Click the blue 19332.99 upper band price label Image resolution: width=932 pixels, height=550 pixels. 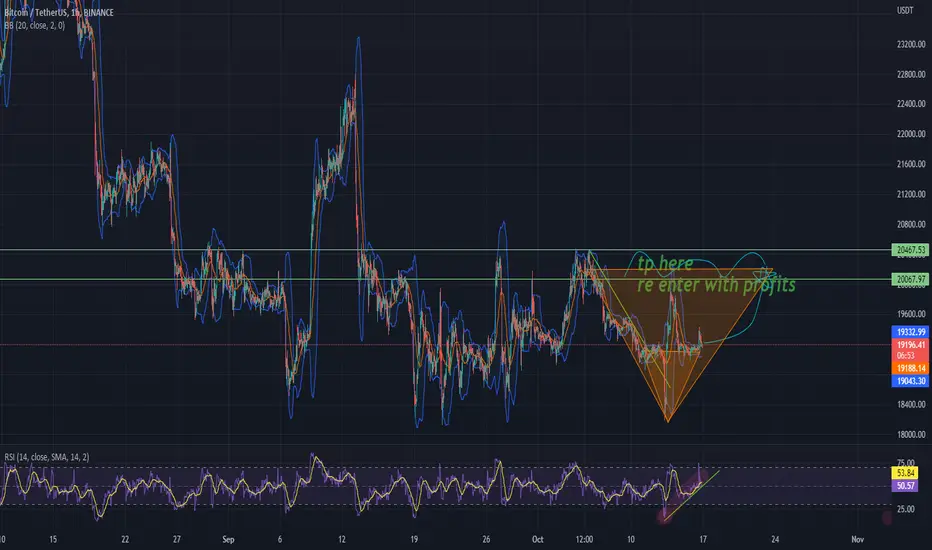[910, 332]
